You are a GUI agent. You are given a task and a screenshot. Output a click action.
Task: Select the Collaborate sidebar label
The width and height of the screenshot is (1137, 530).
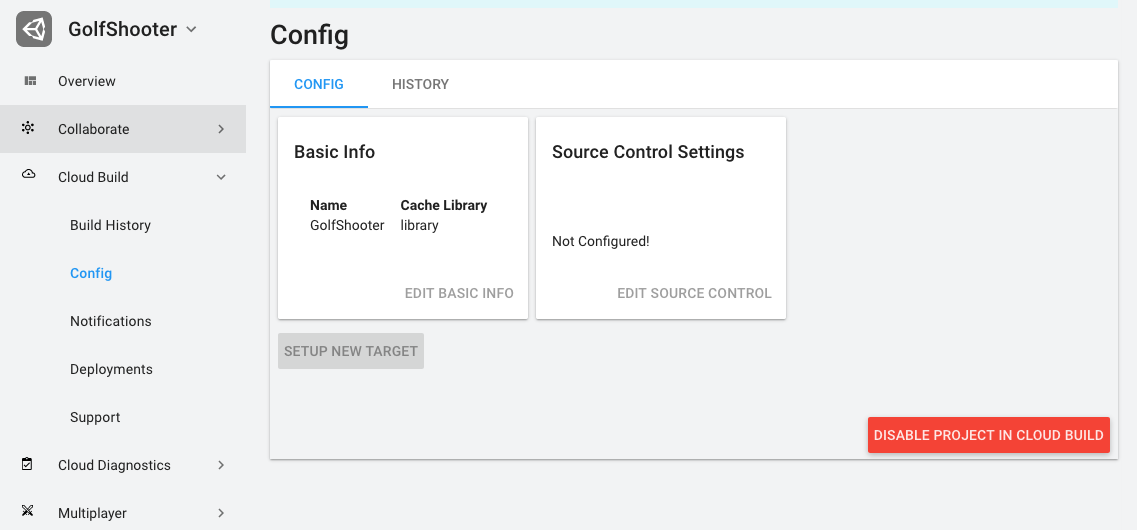click(94, 129)
